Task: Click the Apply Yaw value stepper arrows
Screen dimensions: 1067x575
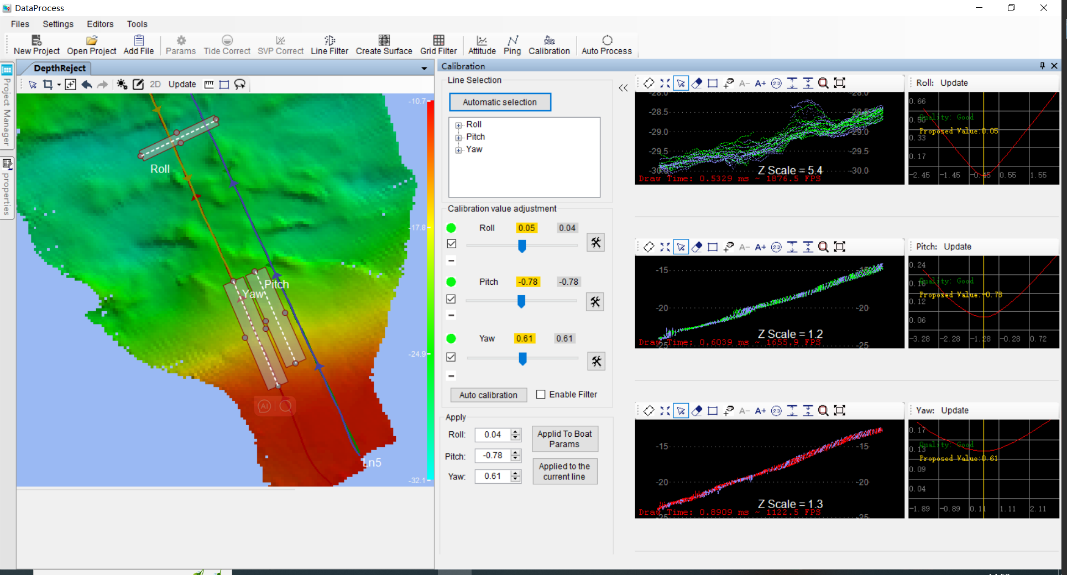Action: tap(515, 476)
